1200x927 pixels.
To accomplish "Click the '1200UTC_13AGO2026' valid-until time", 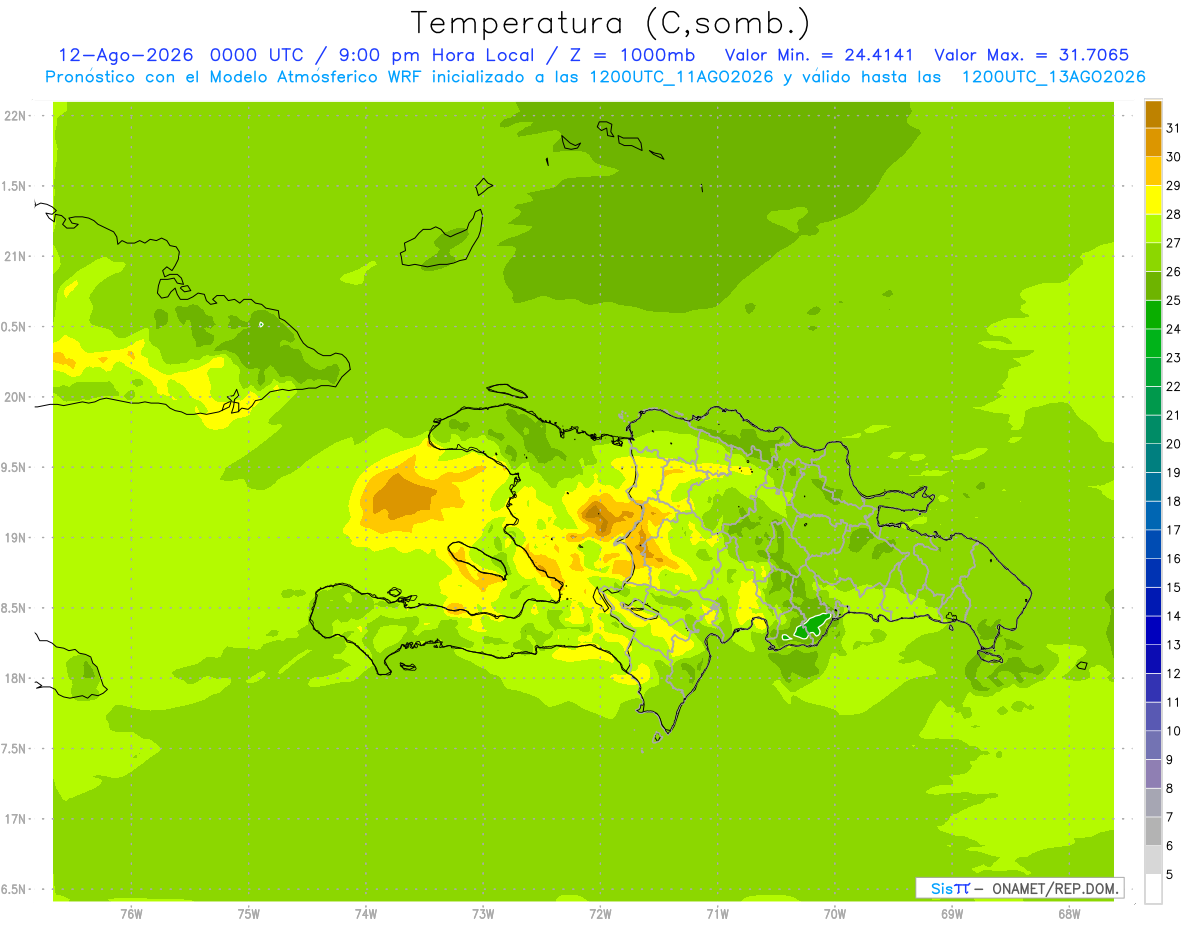I will click(1054, 76).
